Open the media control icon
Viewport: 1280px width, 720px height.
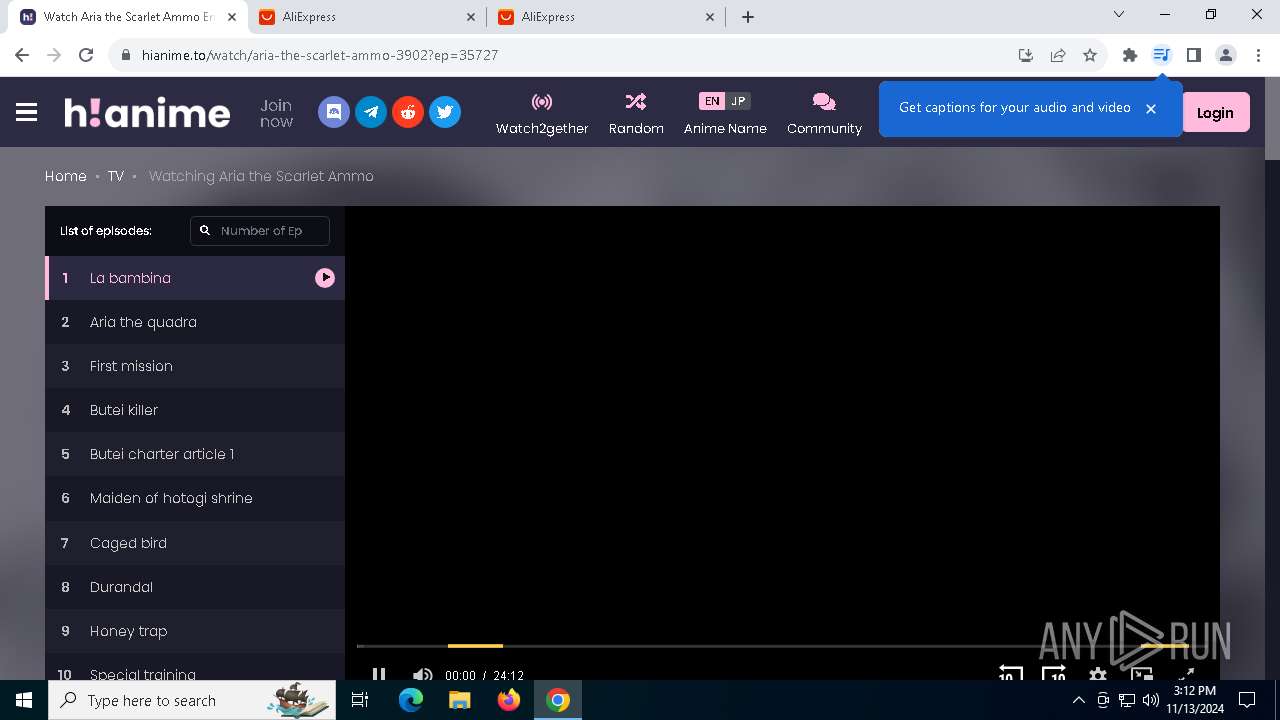pos(1161,55)
